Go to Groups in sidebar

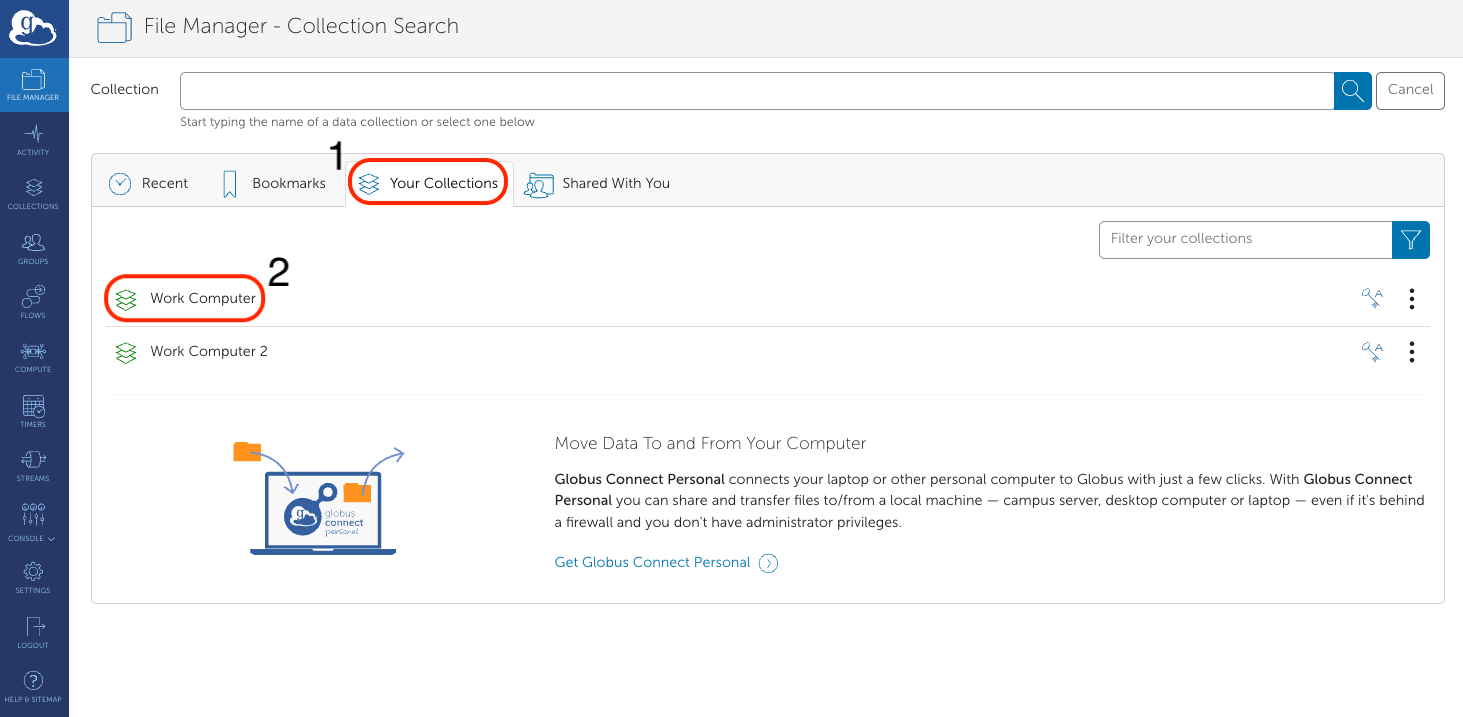[x=33, y=248]
